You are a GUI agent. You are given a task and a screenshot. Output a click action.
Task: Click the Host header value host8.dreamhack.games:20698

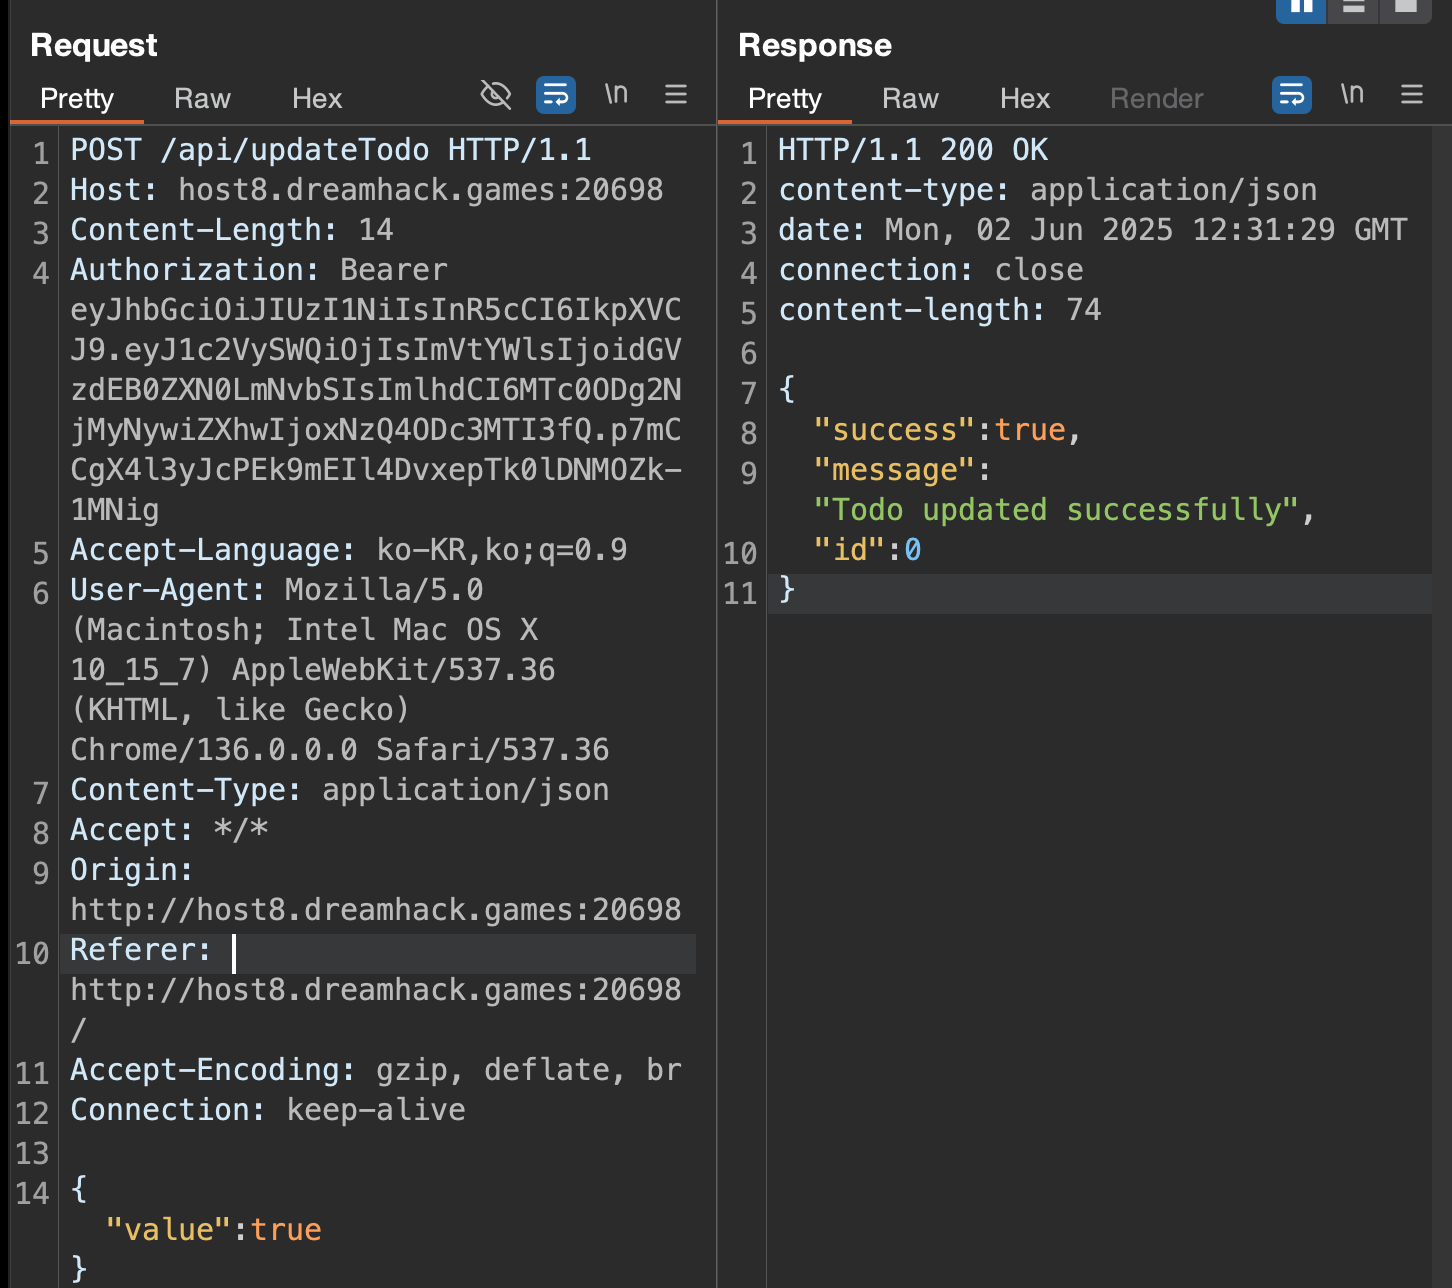tap(421, 190)
